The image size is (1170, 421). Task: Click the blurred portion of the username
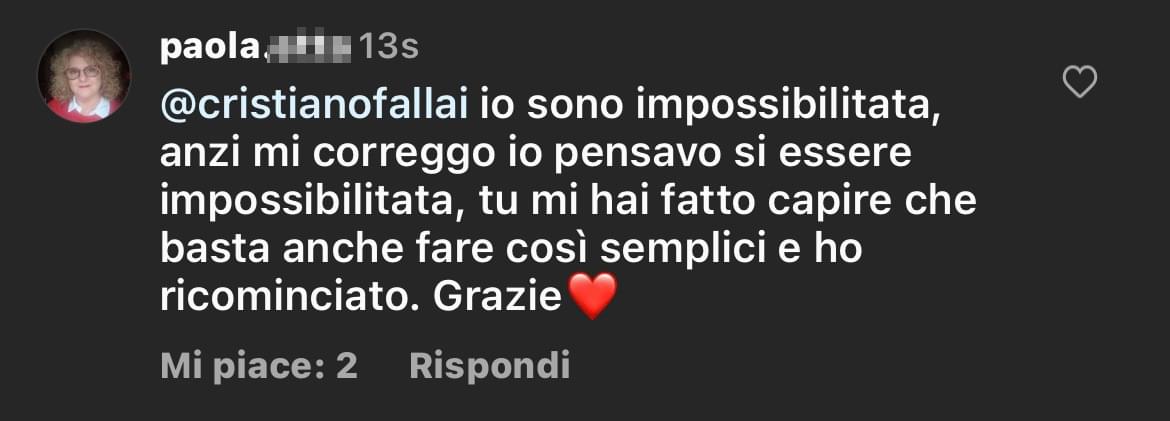point(306,48)
